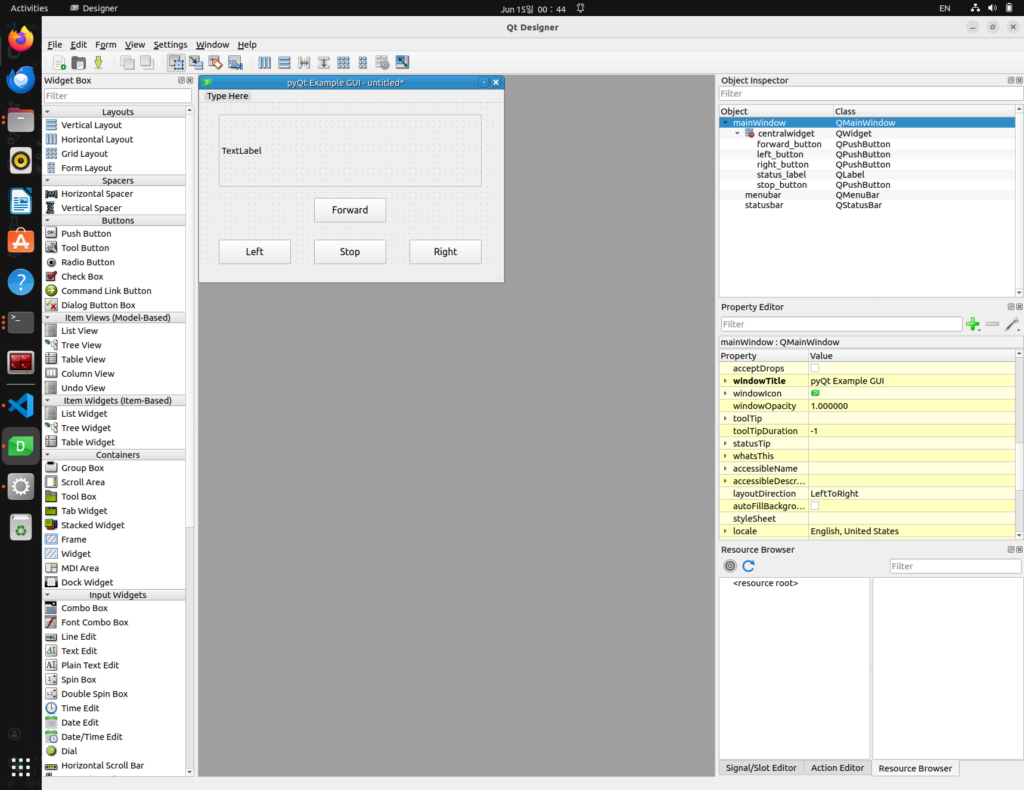
Task: Open Visual Studio Code from the dock
Action: click(21, 405)
